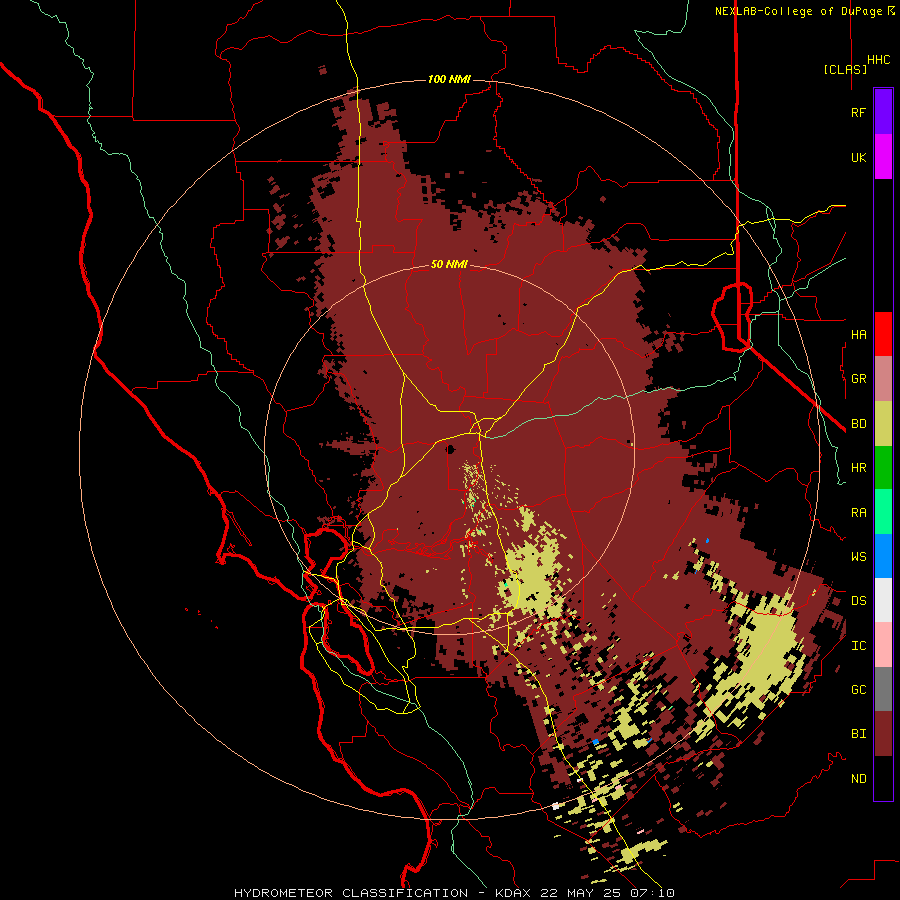900x900 pixels.
Task: Click the 50 NMI range ring label
Action: pos(449,264)
